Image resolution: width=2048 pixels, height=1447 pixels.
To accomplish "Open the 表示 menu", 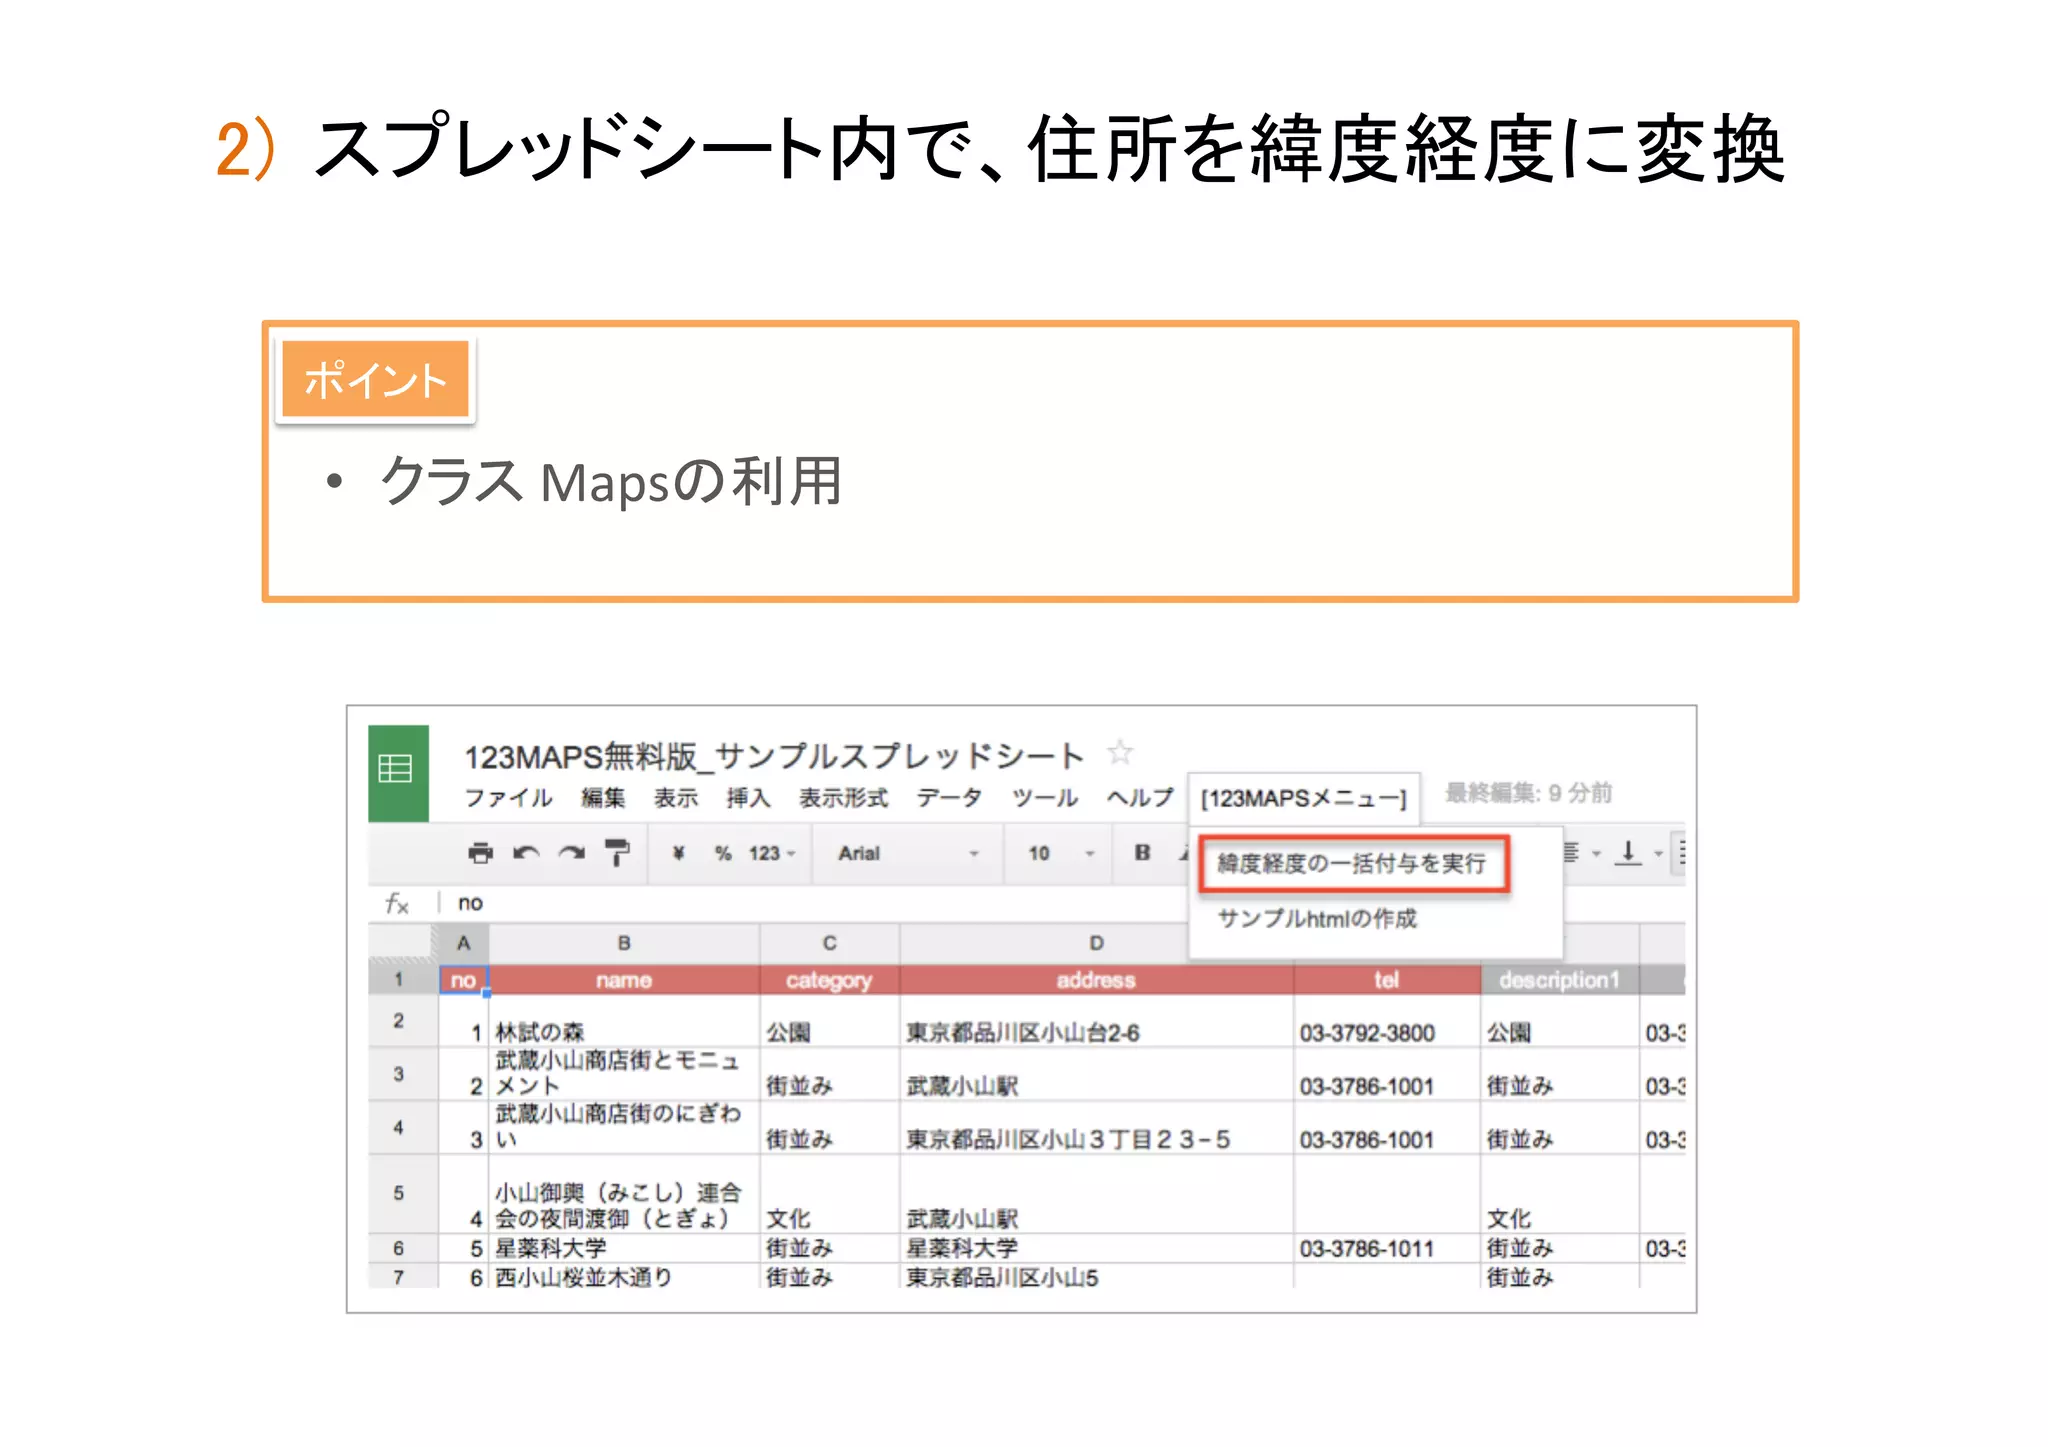I will tap(676, 797).
